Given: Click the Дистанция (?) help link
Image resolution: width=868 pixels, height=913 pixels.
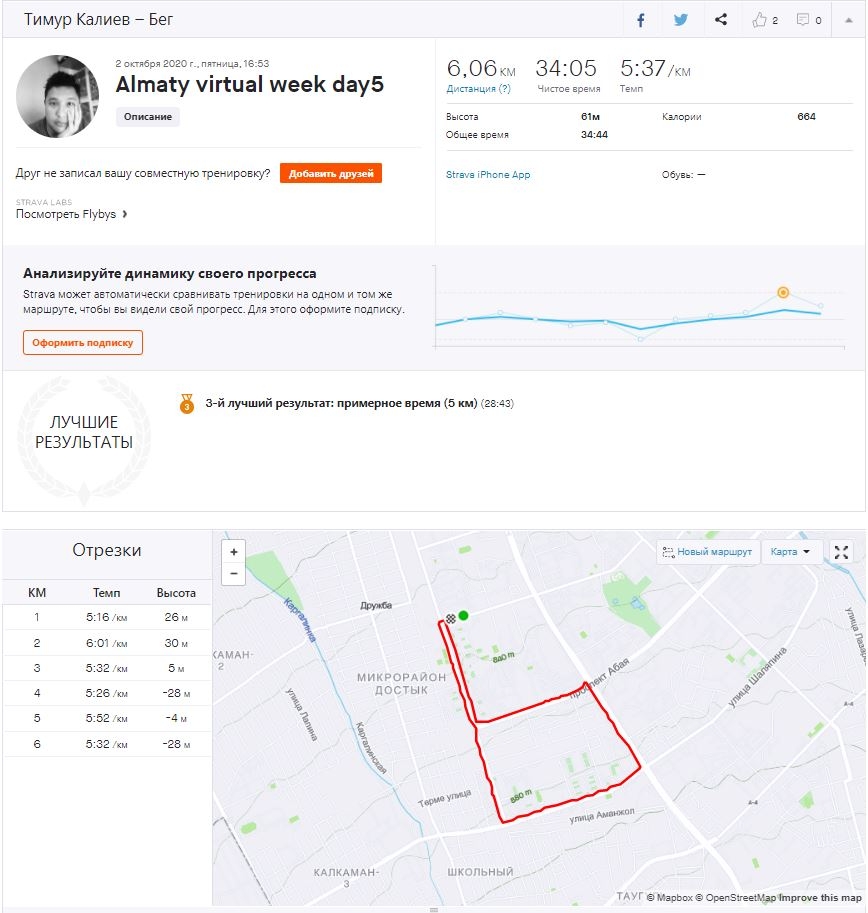Looking at the screenshot, I should tap(478, 89).
